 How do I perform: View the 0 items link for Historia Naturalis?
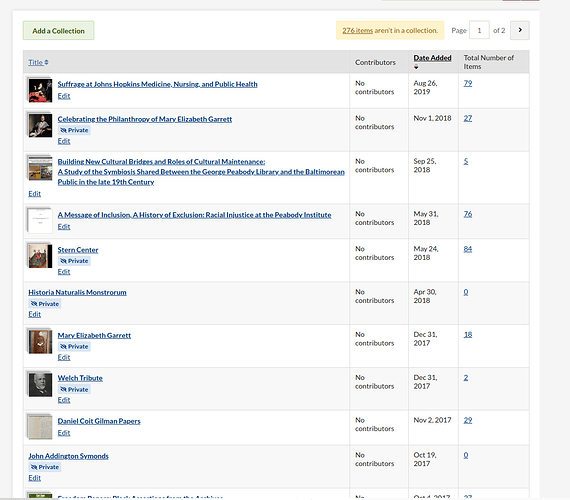click(x=466, y=292)
